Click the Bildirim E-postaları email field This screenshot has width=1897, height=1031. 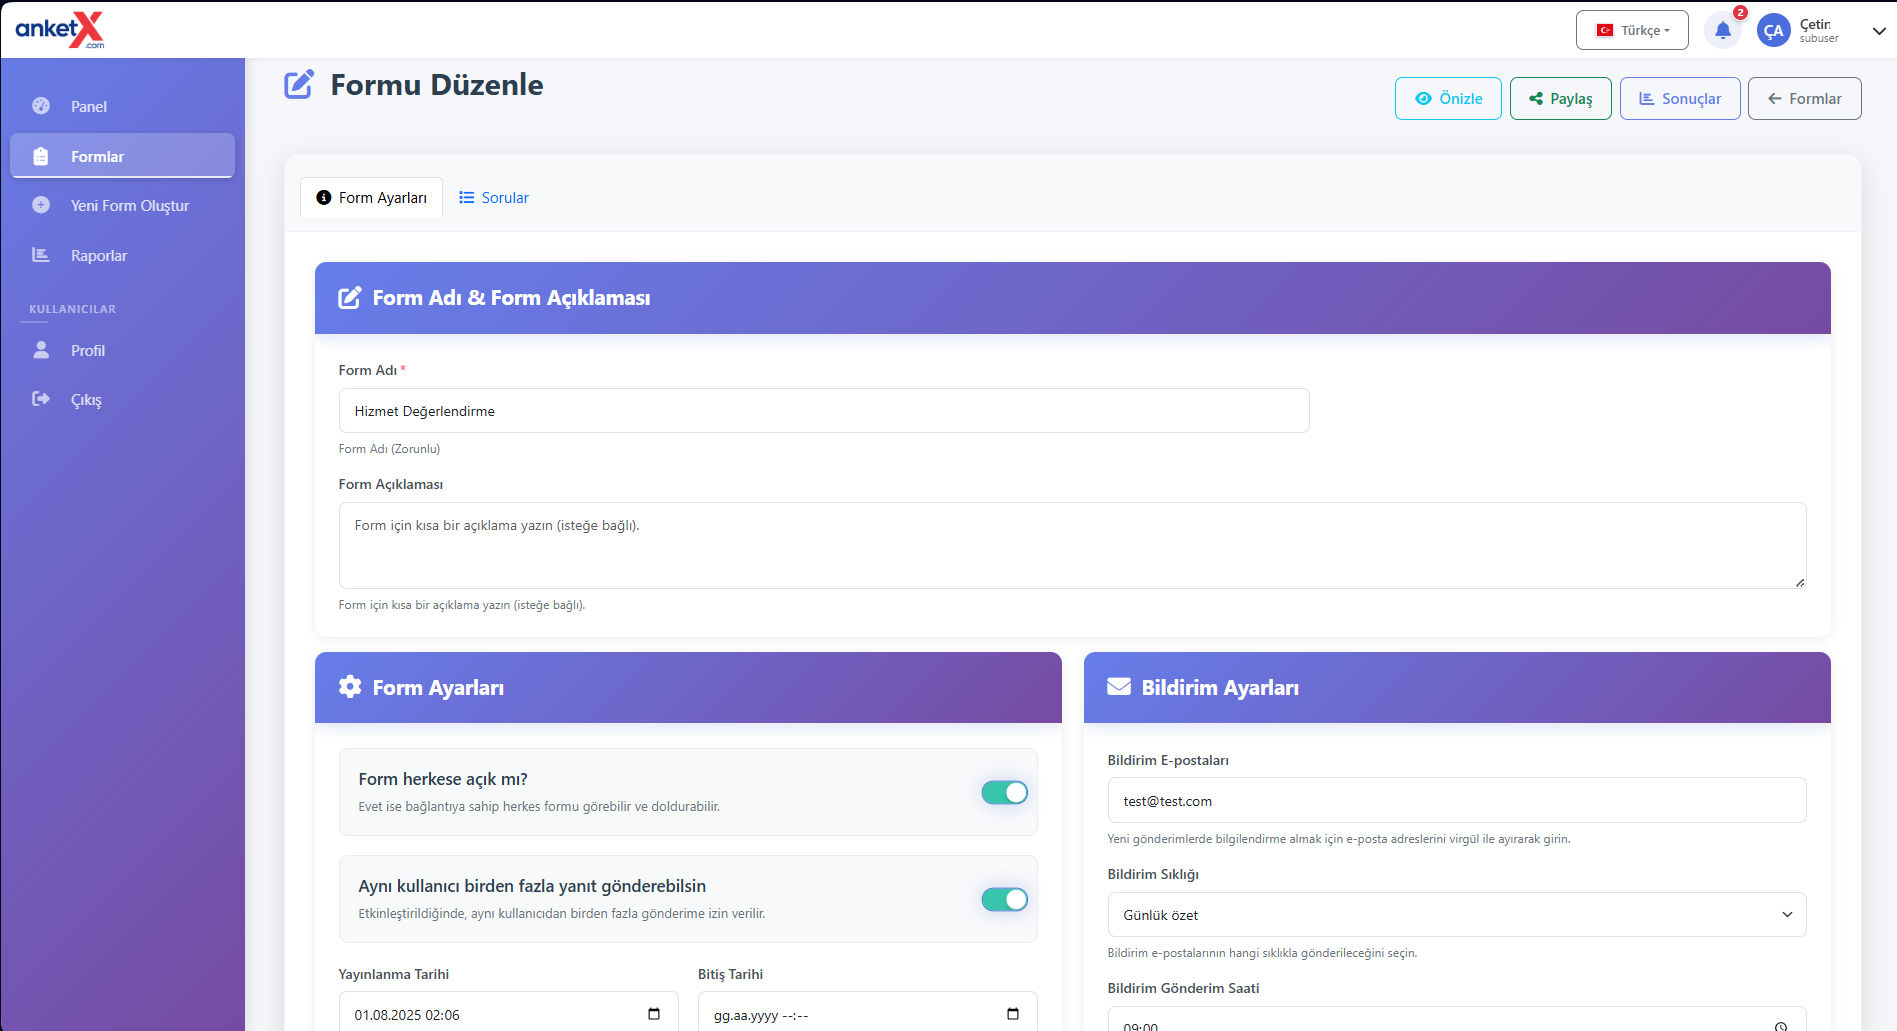coord(1456,801)
